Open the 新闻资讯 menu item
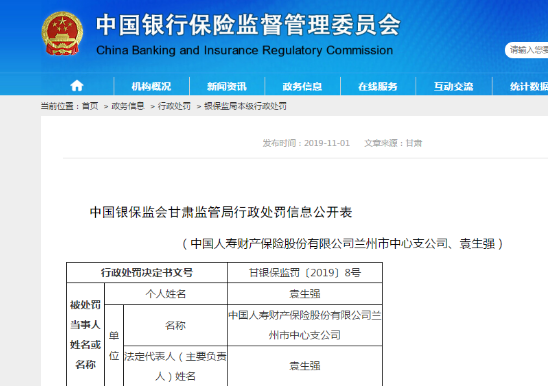 point(227,86)
